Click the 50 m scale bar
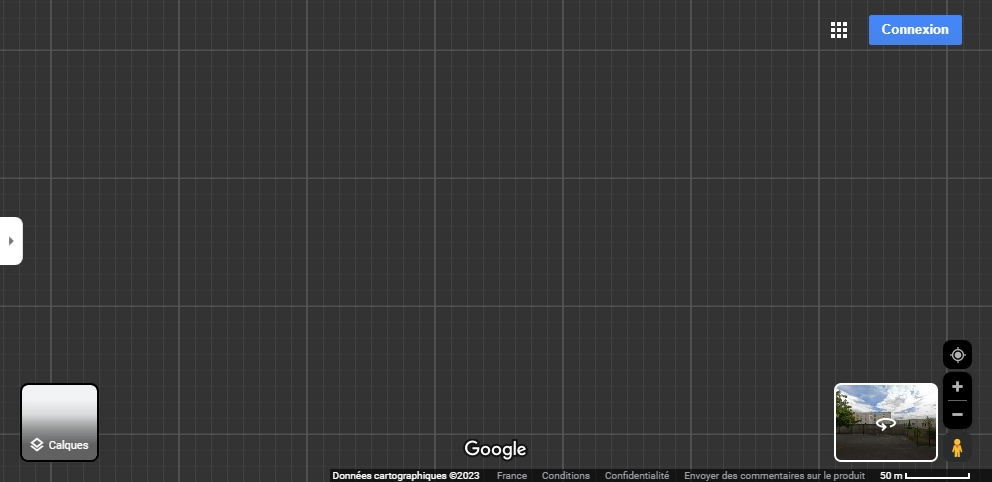The height and width of the screenshot is (482, 992). [x=925, y=476]
